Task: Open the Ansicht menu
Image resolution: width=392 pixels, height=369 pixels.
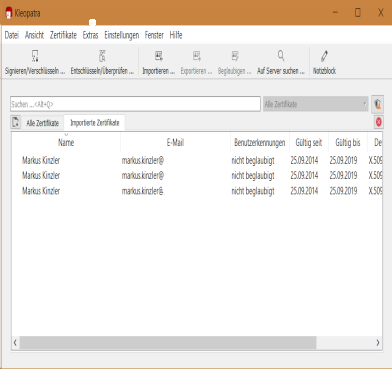Action: click(x=34, y=35)
